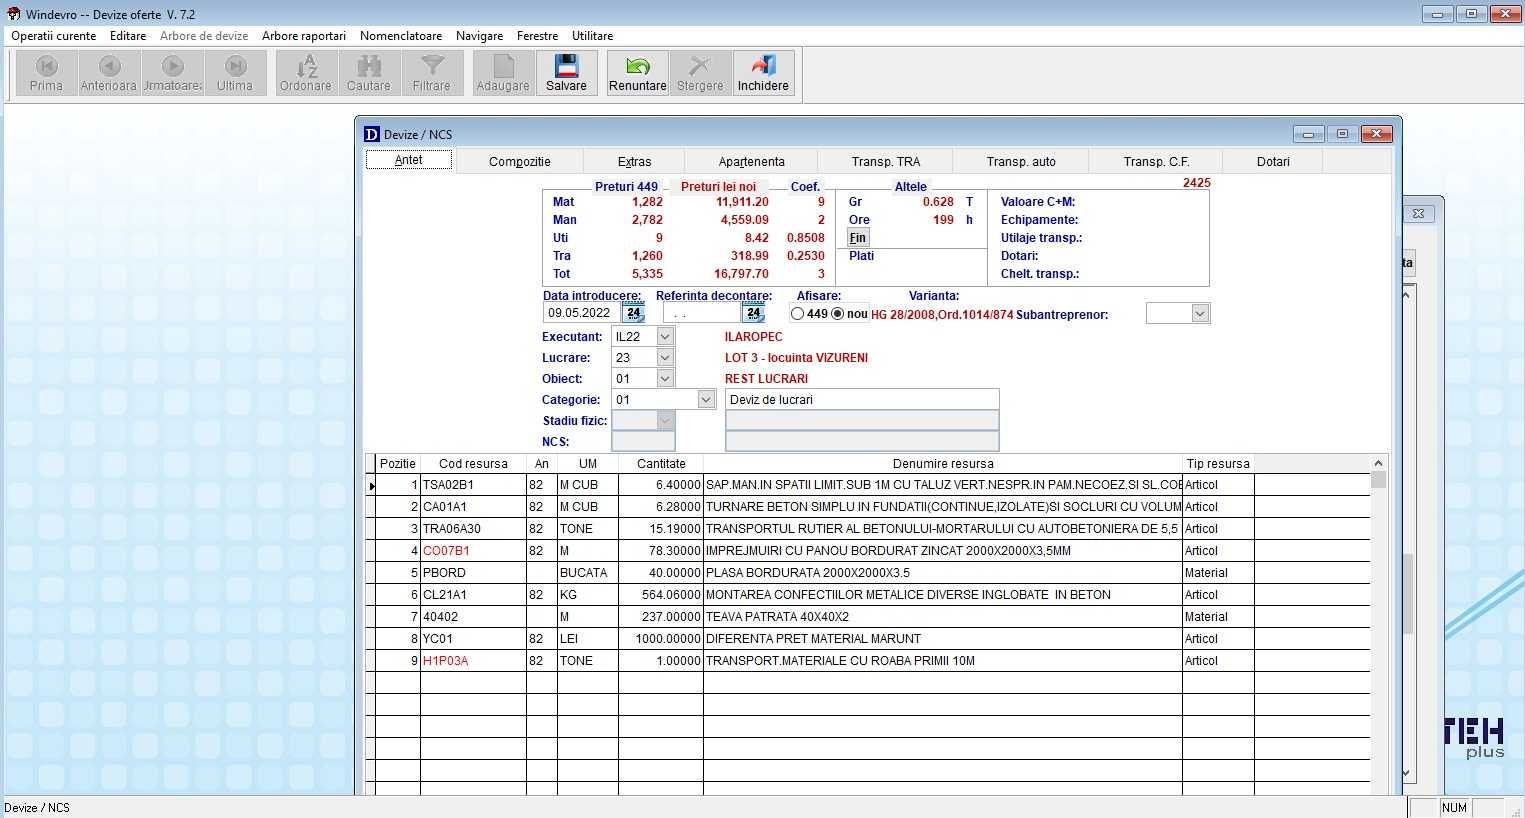
Task: Click the Prima navigation toolbar icon
Action: click(x=46, y=73)
